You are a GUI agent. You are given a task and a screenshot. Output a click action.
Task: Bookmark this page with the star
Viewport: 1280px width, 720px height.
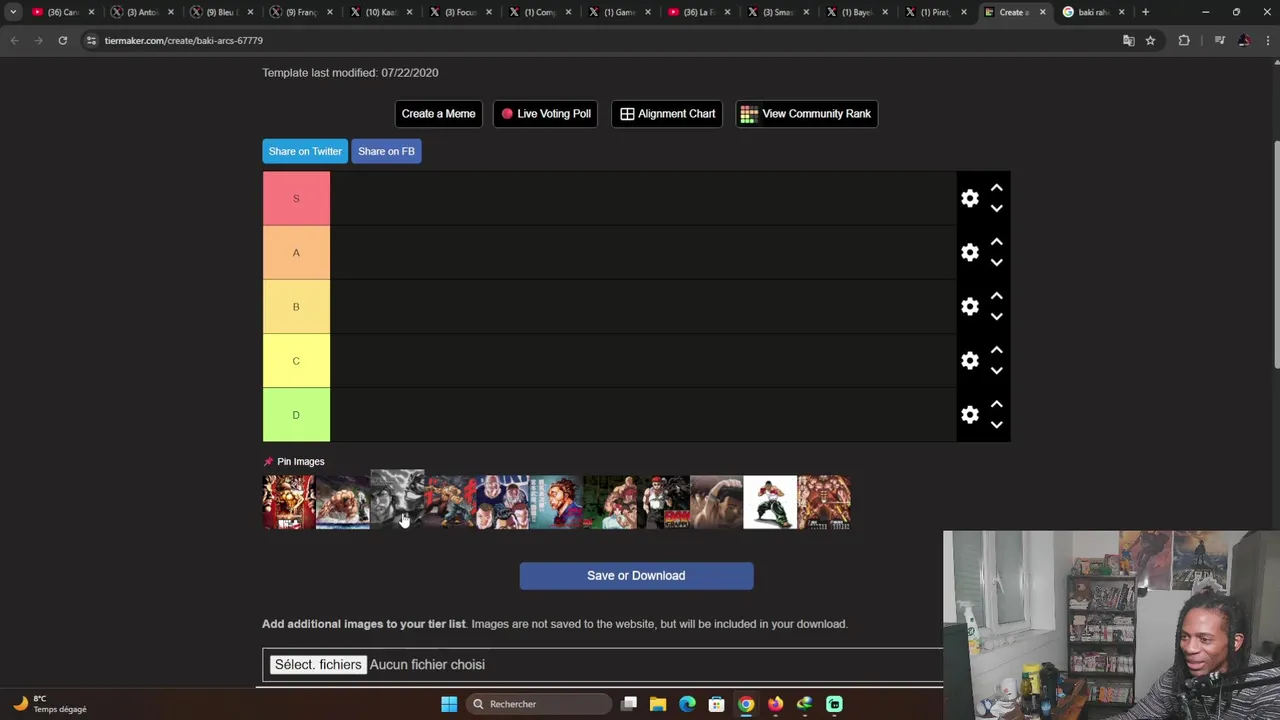point(1150,40)
